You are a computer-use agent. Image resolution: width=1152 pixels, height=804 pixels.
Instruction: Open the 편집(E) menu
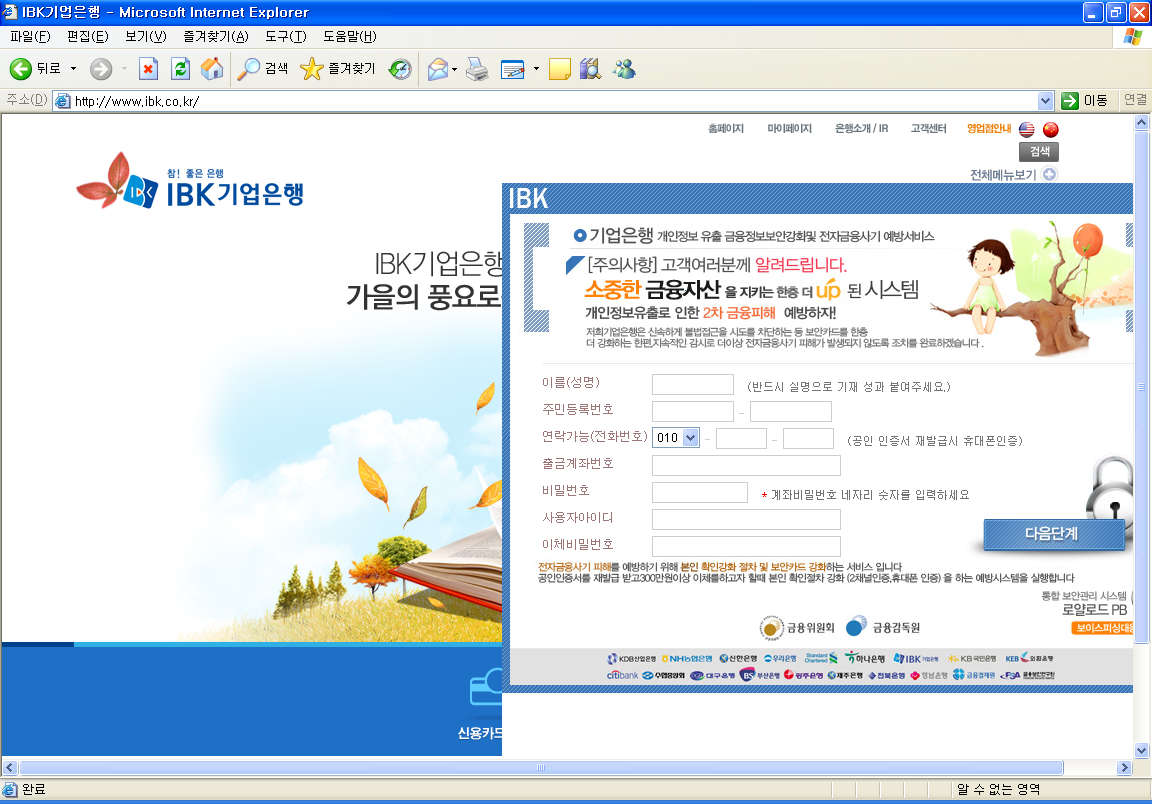87,37
